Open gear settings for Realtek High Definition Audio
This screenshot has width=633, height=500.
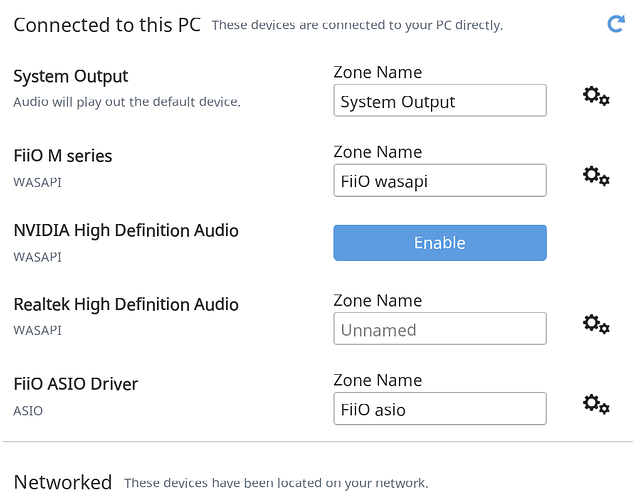coord(596,324)
